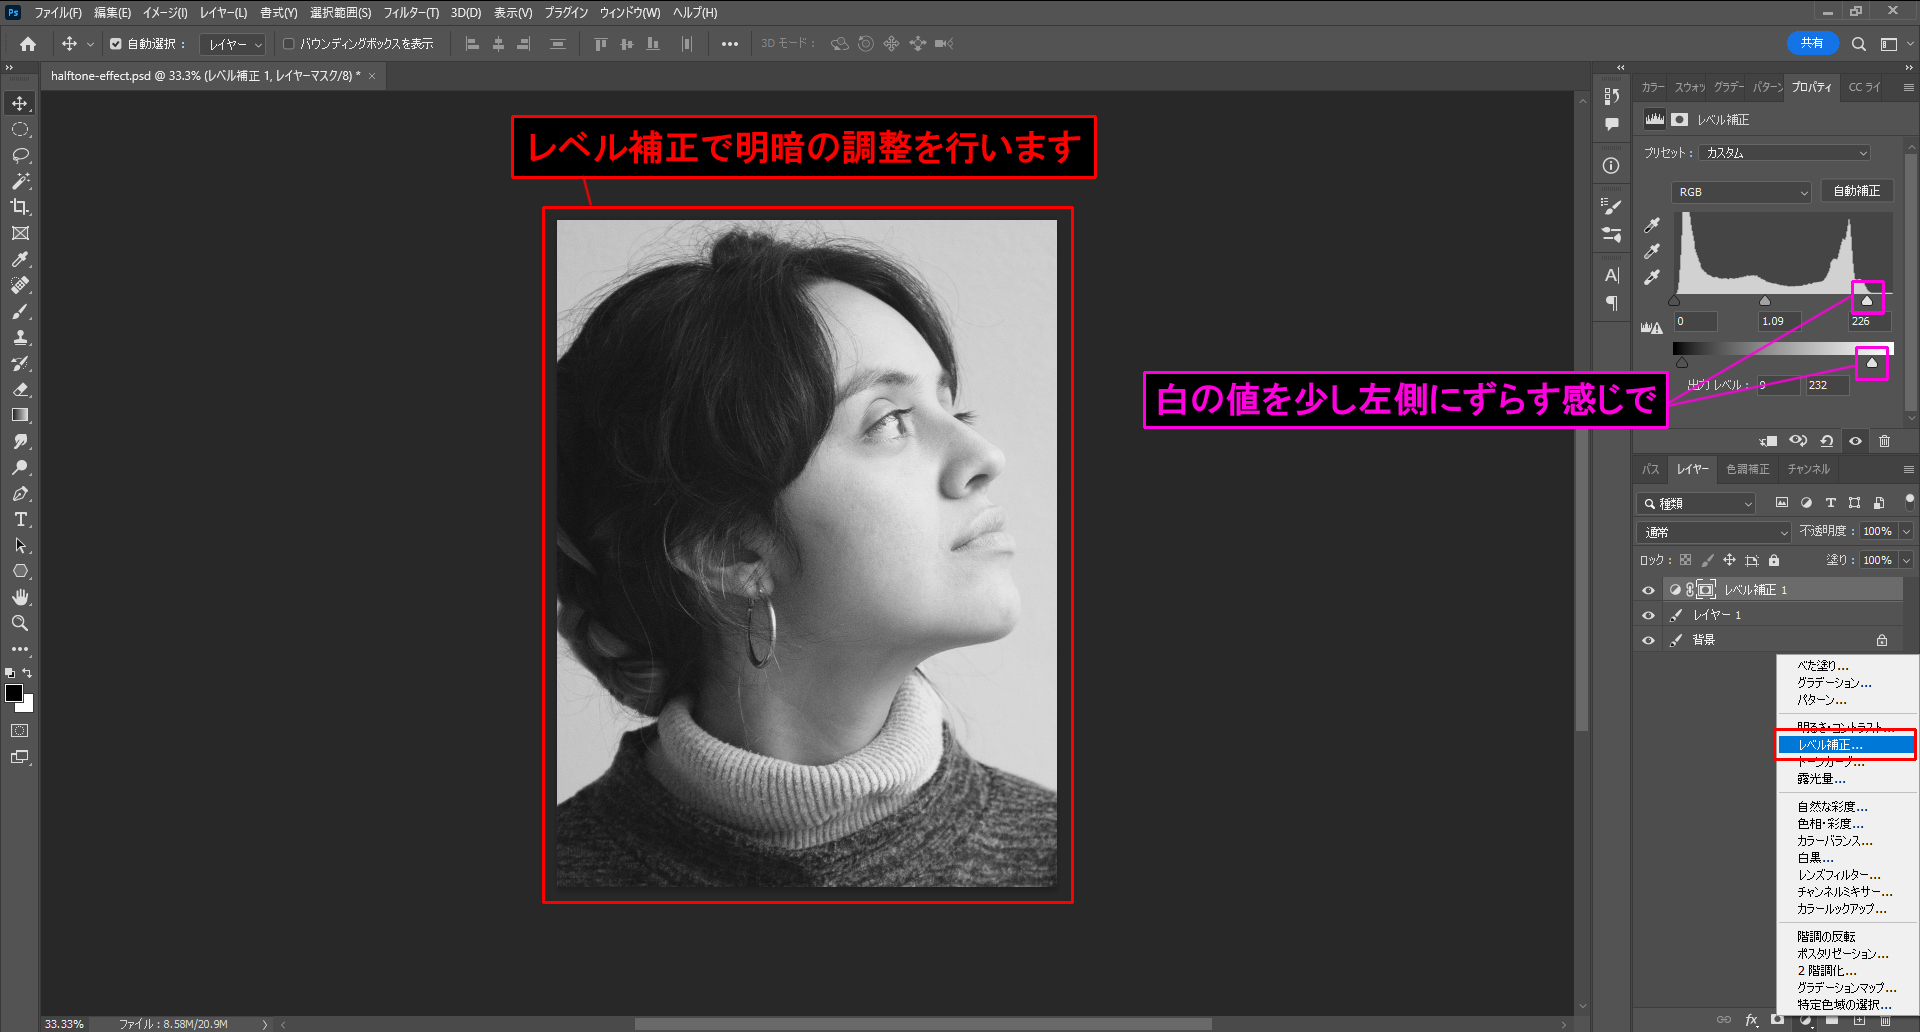
Task: Select the Crop tool
Action: (x=20, y=207)
